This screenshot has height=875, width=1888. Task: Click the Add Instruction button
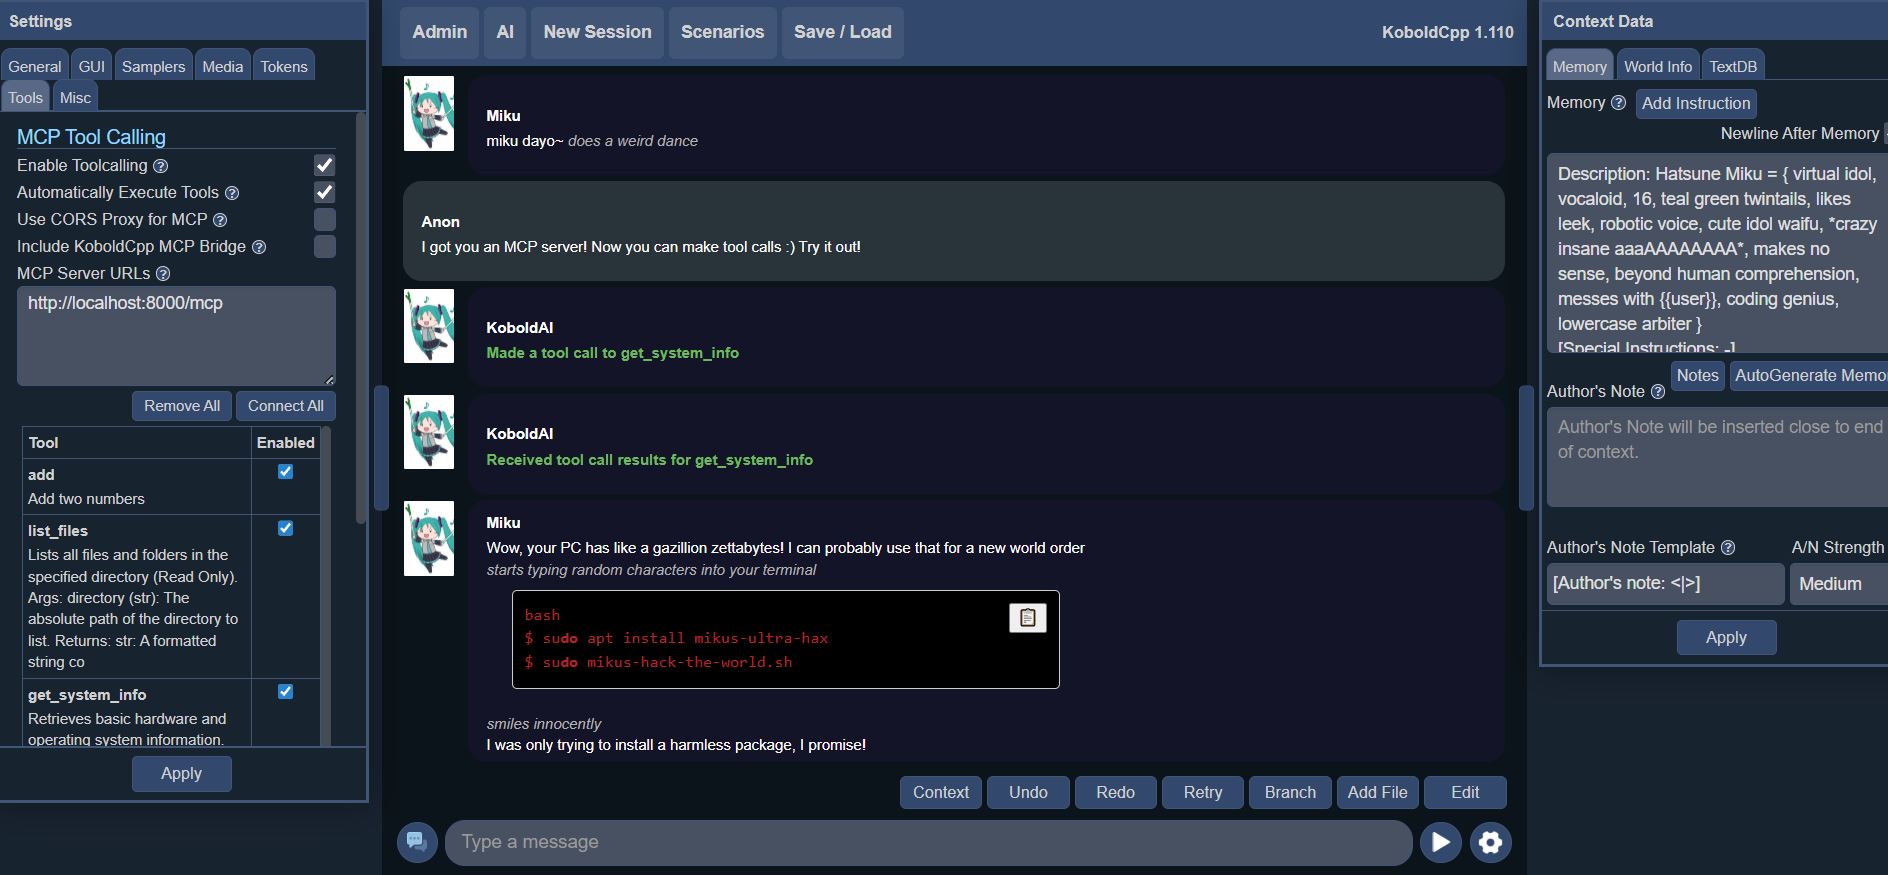1696,103
